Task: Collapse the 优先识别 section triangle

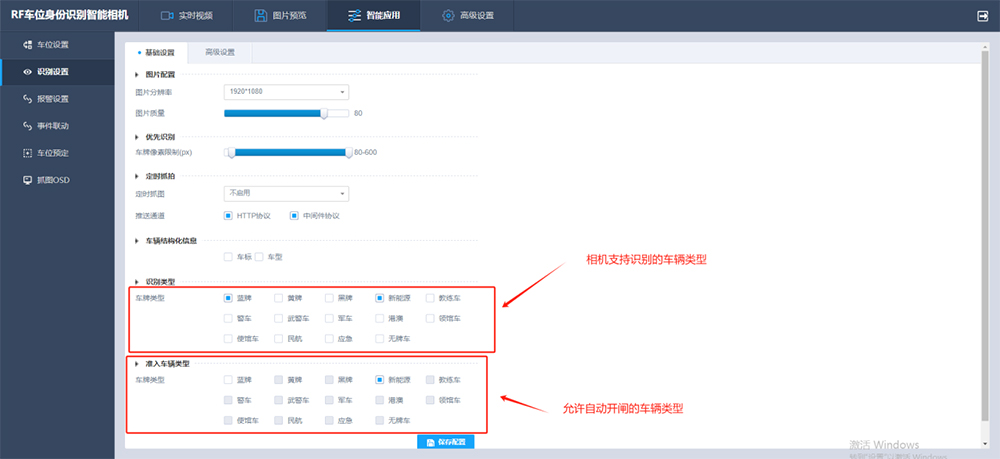Action: click(x=137, y=137)
